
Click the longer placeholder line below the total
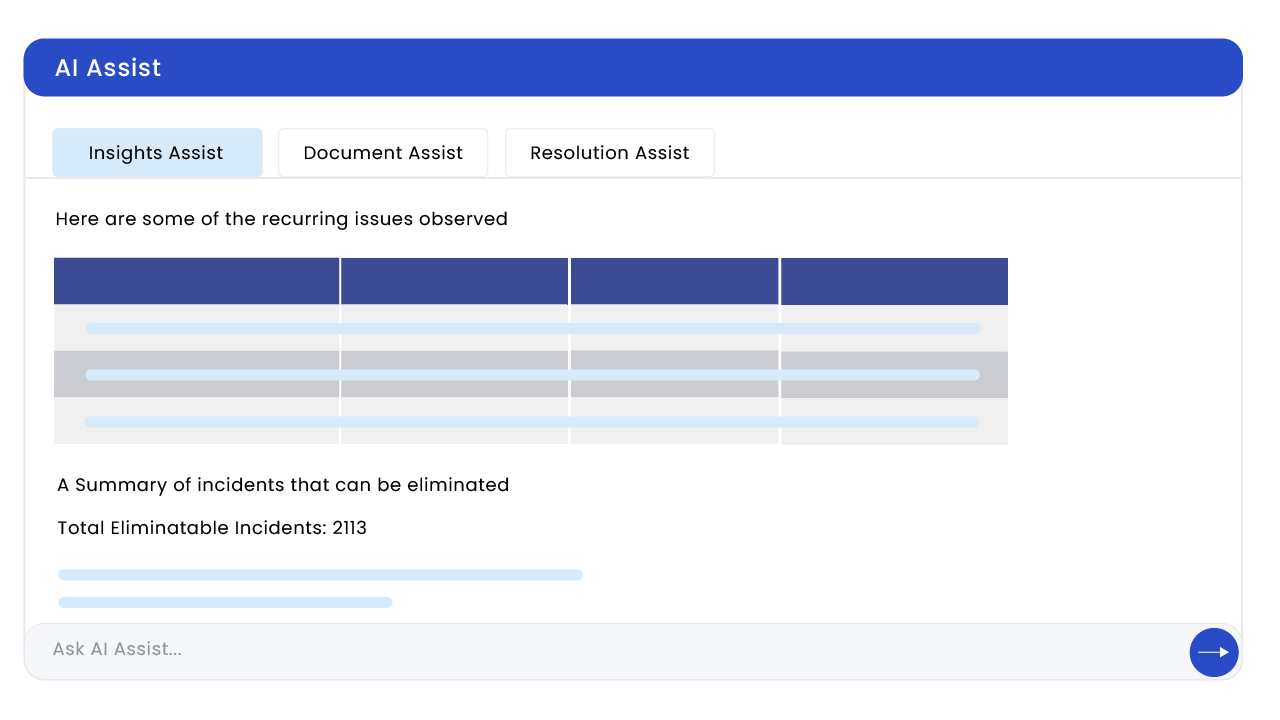click(320, 575)
